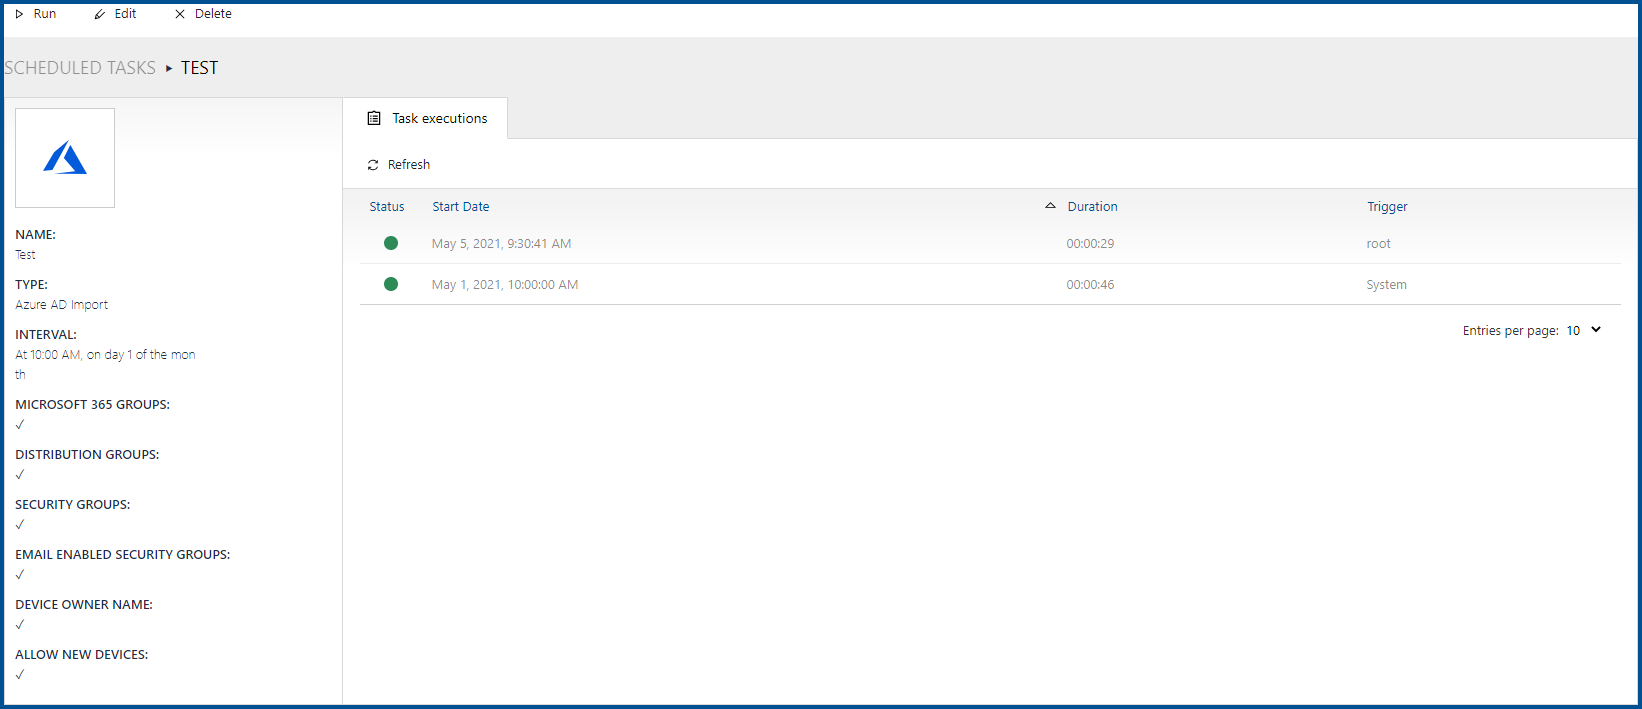
Task: Click the Azure AD Import type value
Action: tap(61, 305)
